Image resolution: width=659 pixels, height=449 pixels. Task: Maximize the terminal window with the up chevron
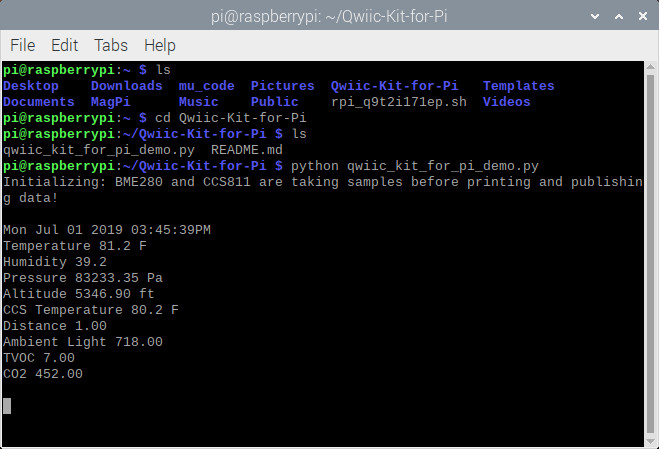click(x=619, y=16)
